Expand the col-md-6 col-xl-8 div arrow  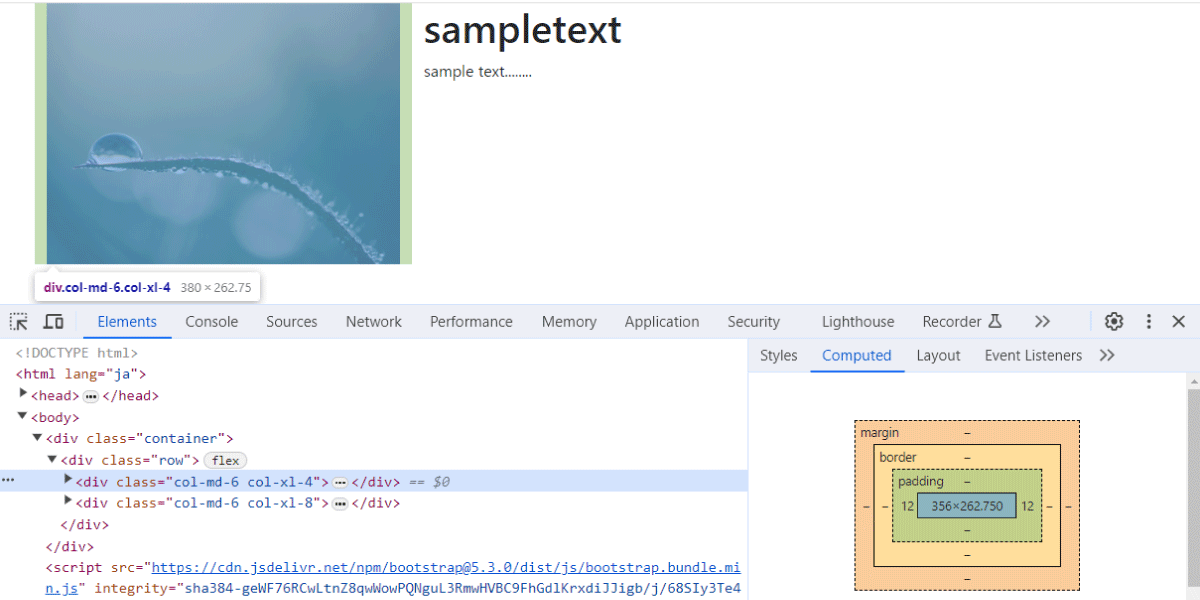click(x=68, y=503)
